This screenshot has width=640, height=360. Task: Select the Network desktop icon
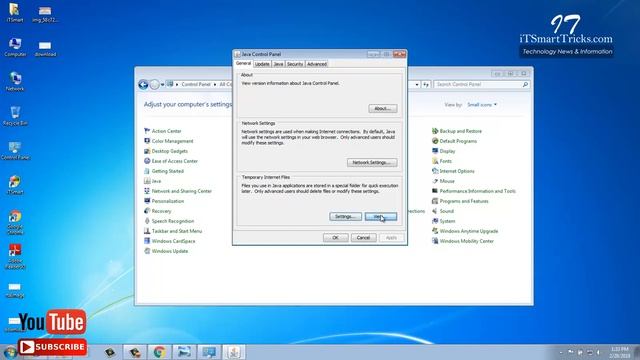(x=15, y=82)
